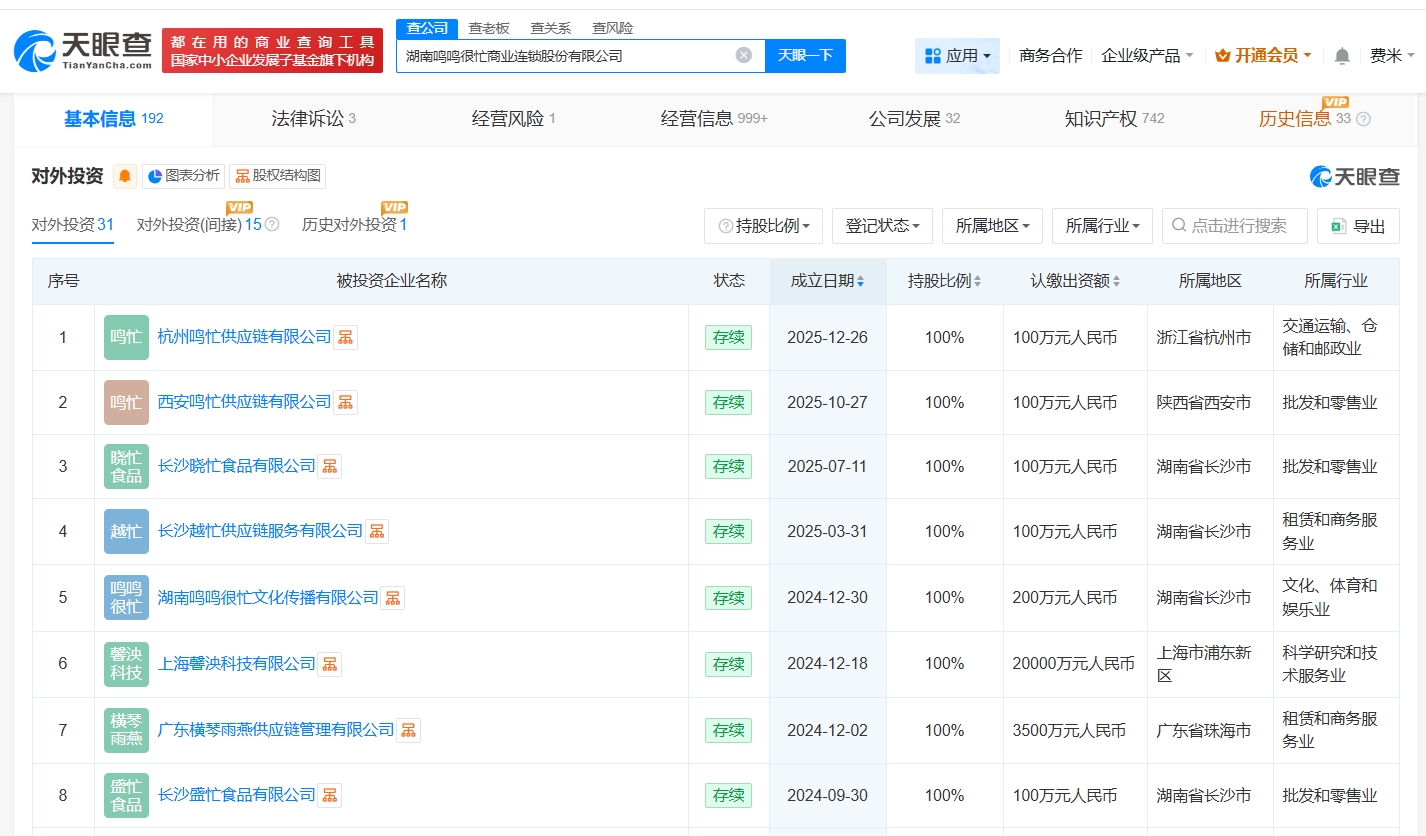Open equity structure icon for 杭州鸣忙供应链有限公司

click(x=345, y=337)
